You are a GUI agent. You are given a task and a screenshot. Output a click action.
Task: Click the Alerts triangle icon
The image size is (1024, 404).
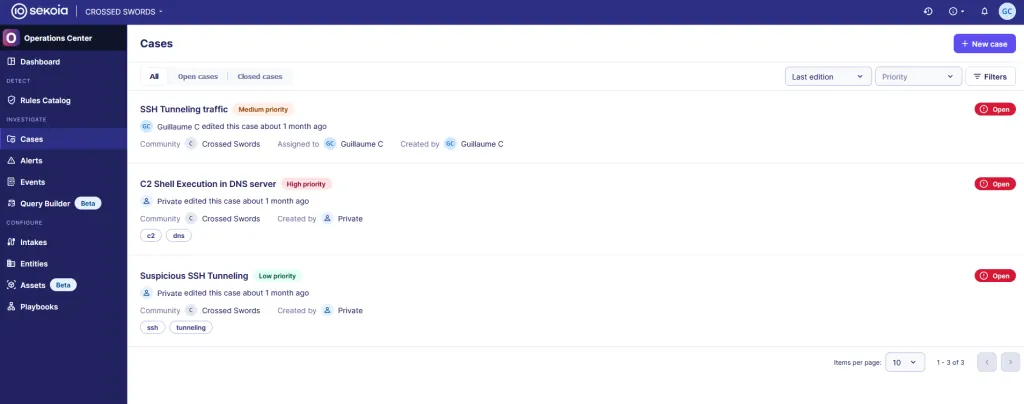[10, 161]
